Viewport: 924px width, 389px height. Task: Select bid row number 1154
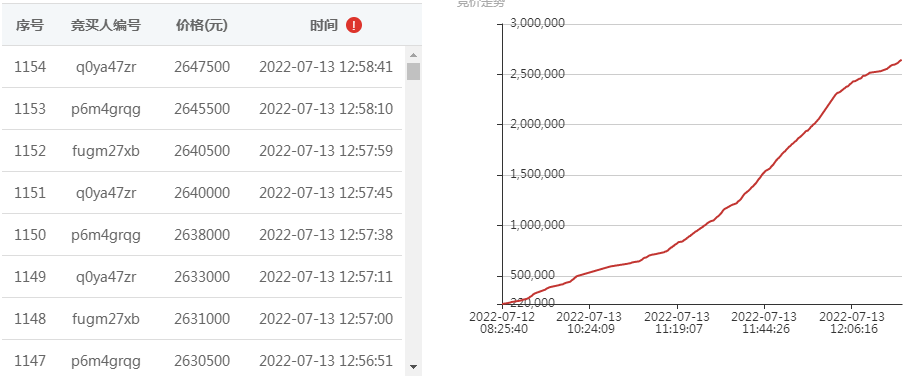(202, 67)
